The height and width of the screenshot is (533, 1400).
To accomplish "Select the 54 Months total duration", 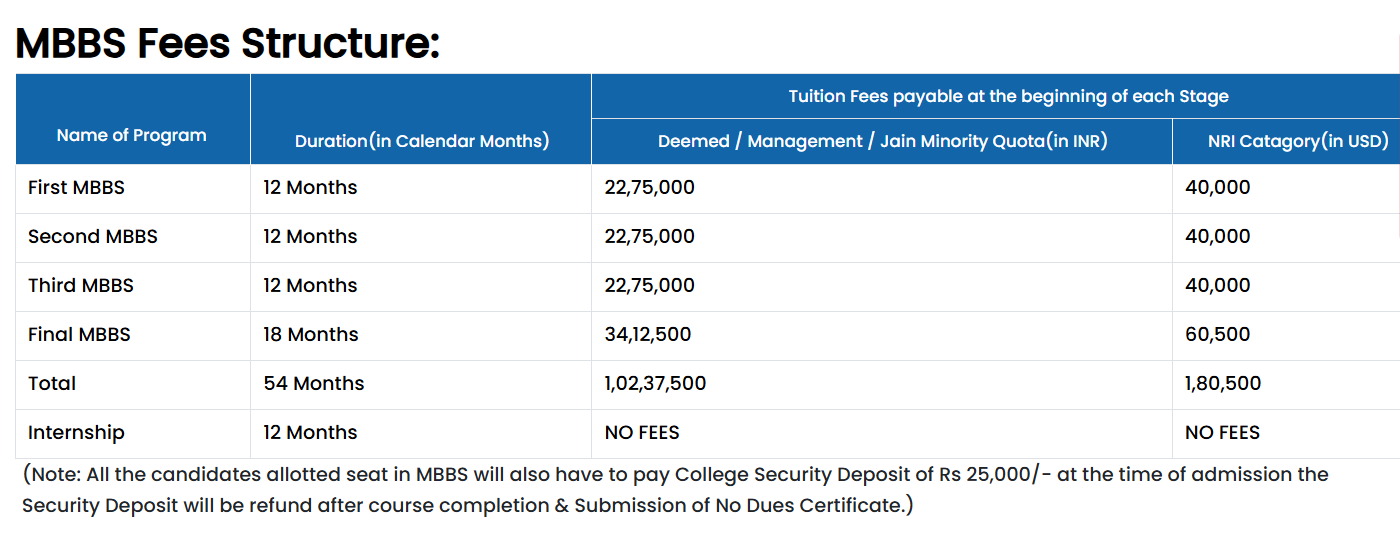I will click(314, 383).
